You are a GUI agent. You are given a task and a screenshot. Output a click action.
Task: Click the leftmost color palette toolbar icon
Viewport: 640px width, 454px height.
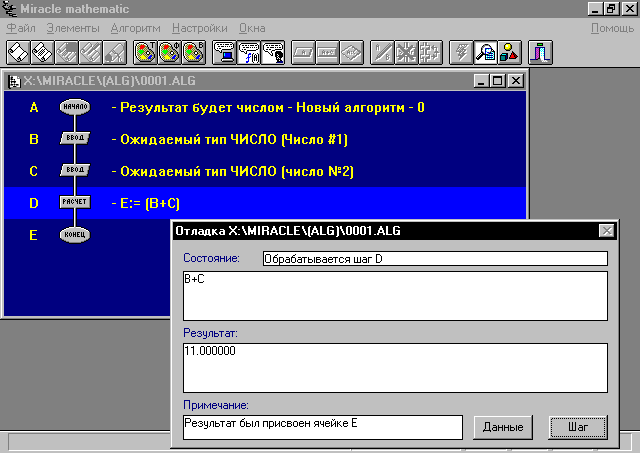click(x=145, y=52)
